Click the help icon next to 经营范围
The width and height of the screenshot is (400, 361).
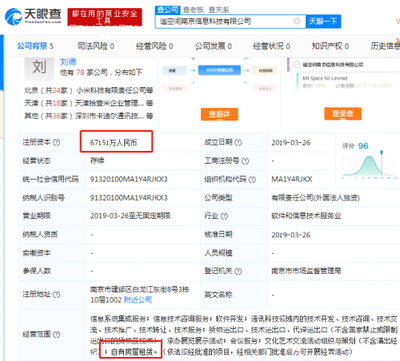point(56,334)
